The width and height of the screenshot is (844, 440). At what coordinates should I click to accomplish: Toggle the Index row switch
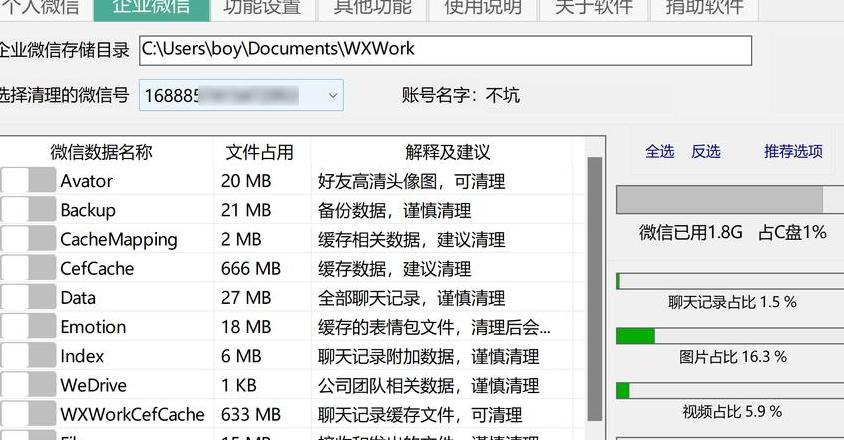28,355
